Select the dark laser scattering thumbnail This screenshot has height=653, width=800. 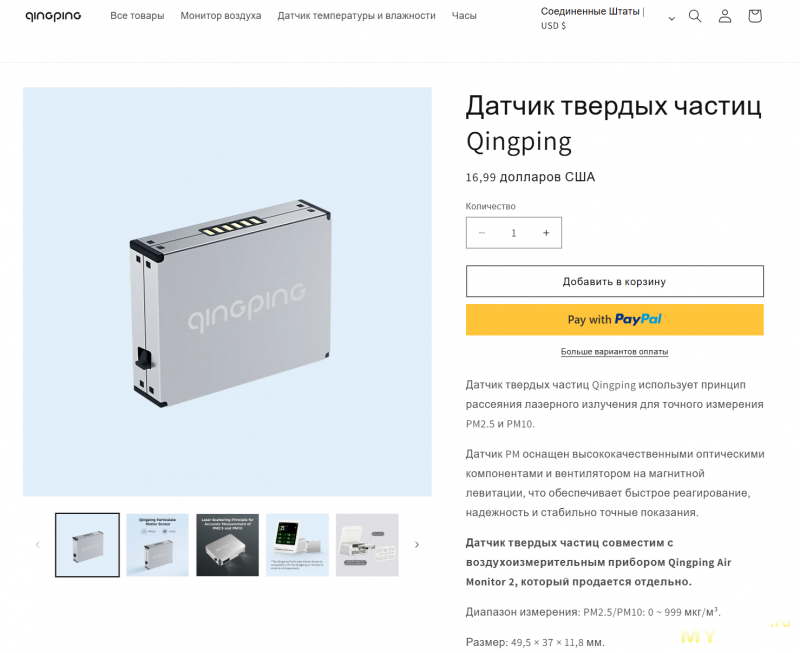point(228,545)
